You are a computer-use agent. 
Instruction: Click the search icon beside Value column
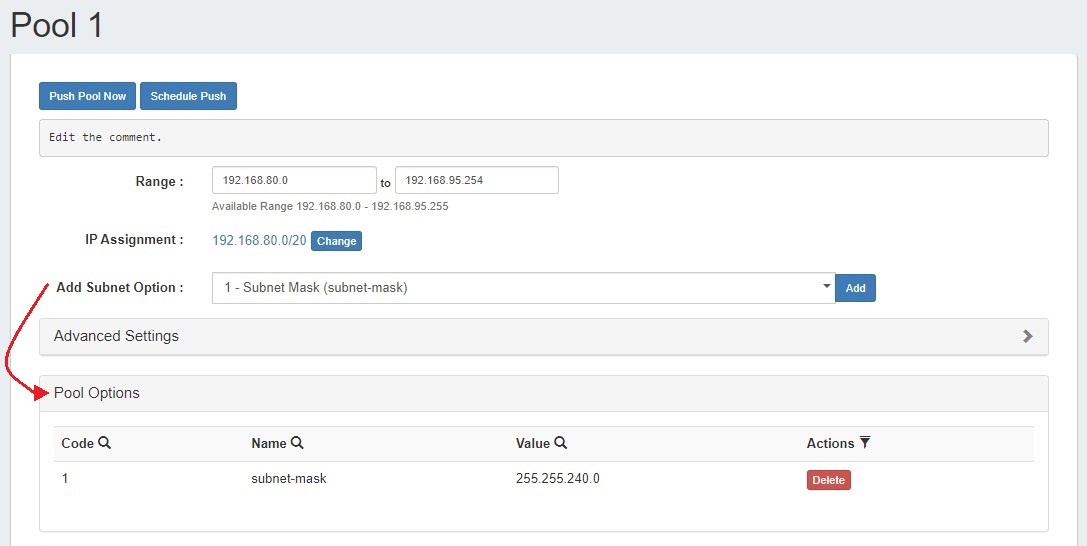point(561,443)
